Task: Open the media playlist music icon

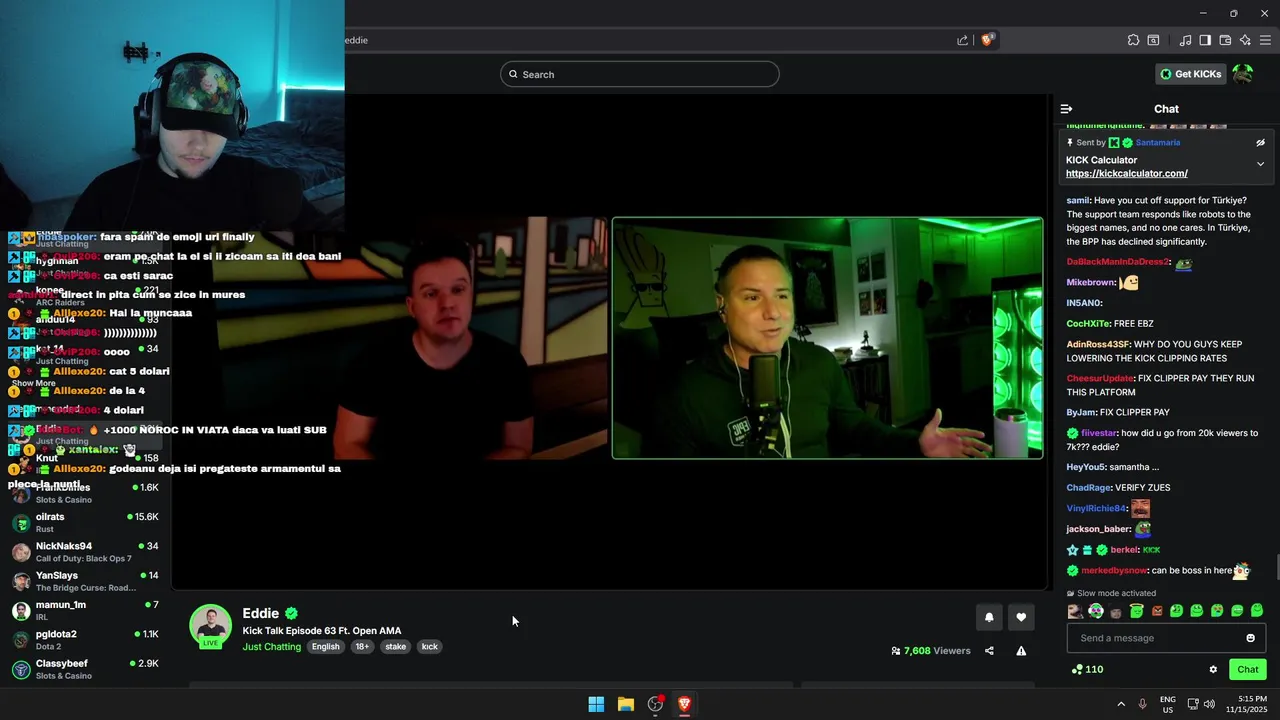Action: point(1185,40)
